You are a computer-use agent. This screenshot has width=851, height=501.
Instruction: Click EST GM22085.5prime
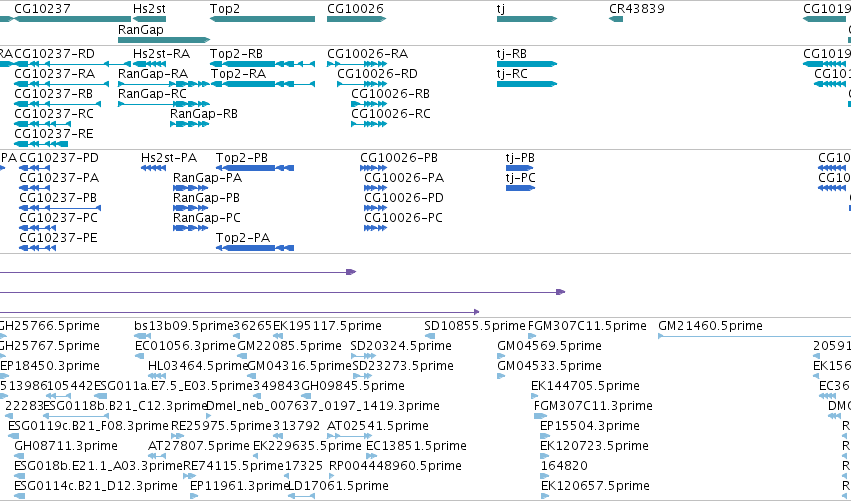pos(289,346)
